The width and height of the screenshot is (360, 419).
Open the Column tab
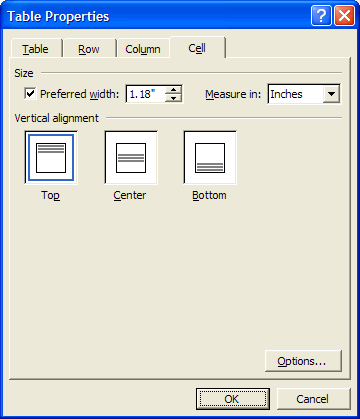pos(143,49)
